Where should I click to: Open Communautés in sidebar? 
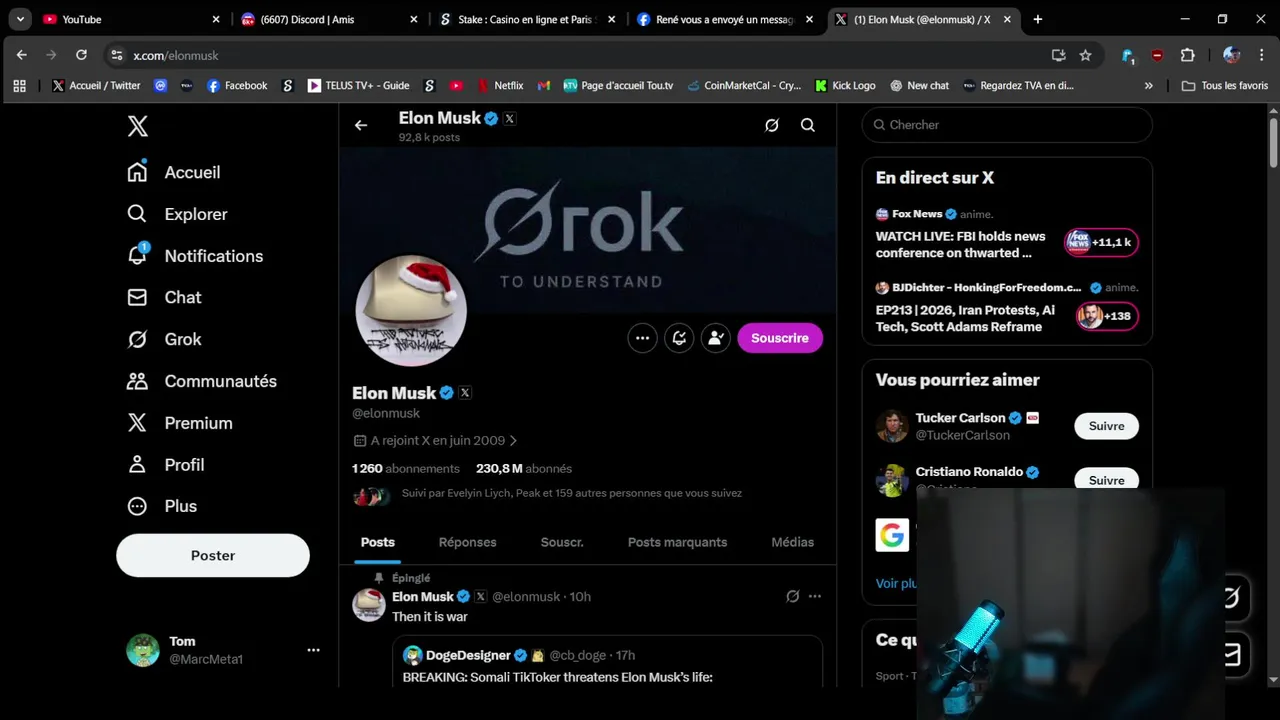(202, 381)
